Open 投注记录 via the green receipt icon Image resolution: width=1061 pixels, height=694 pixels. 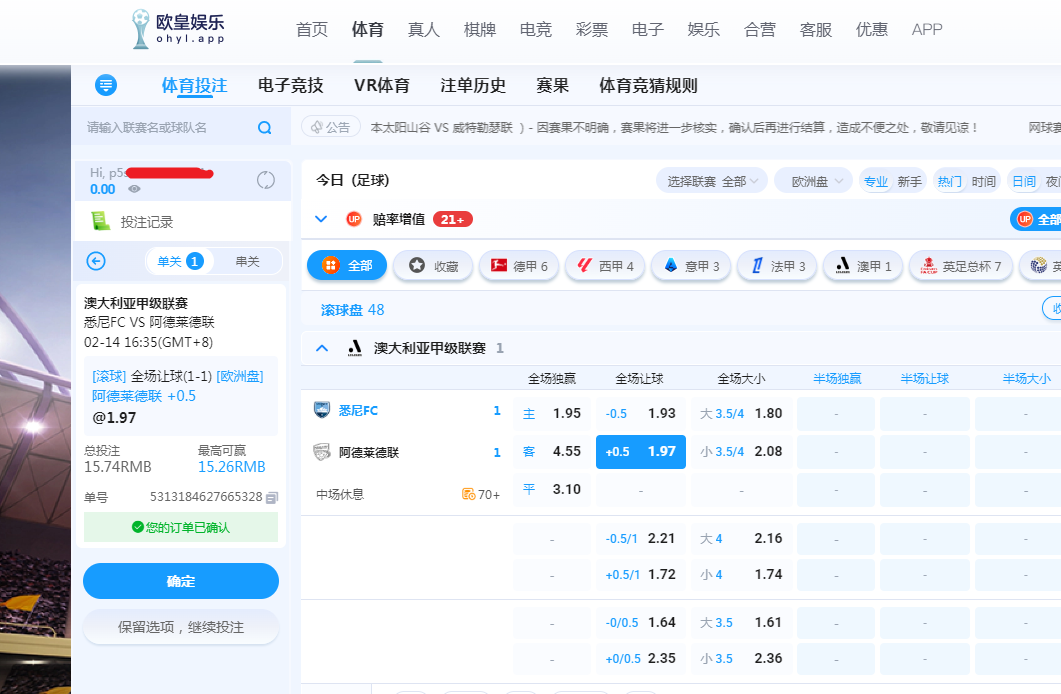click(x=101, y=222)
